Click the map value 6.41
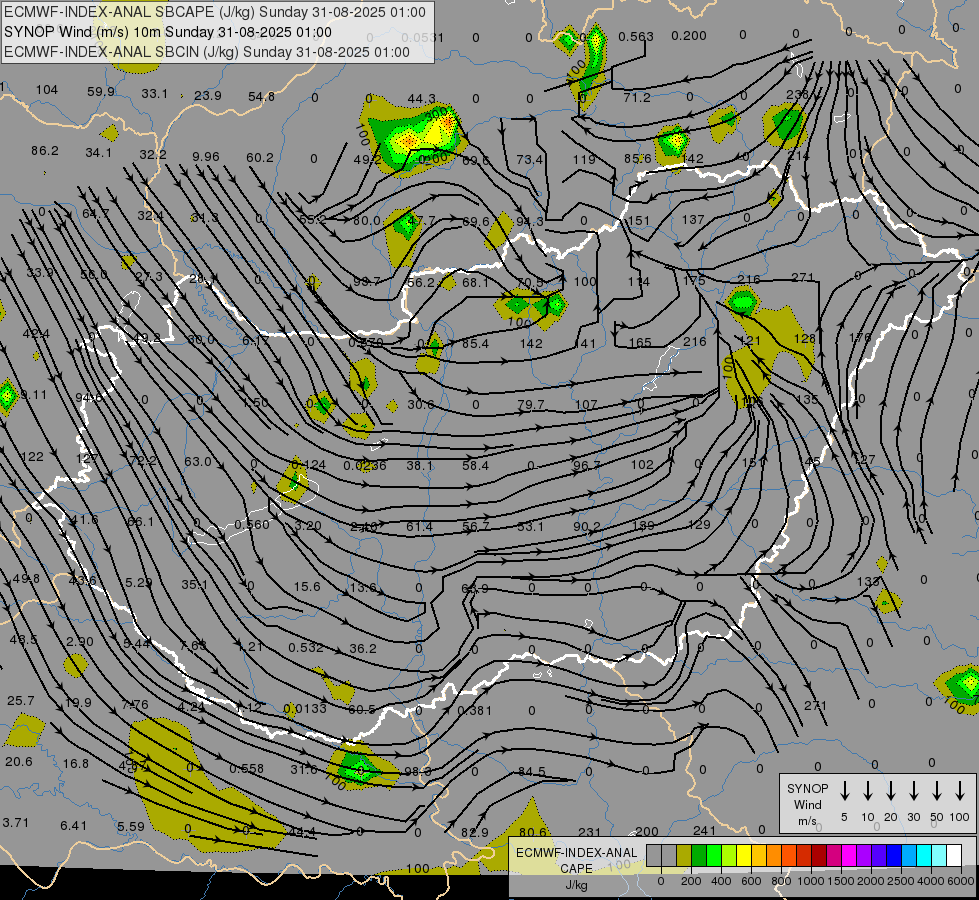Image resolution: width=979 pixels, height=900 pixels. point(74,826)
